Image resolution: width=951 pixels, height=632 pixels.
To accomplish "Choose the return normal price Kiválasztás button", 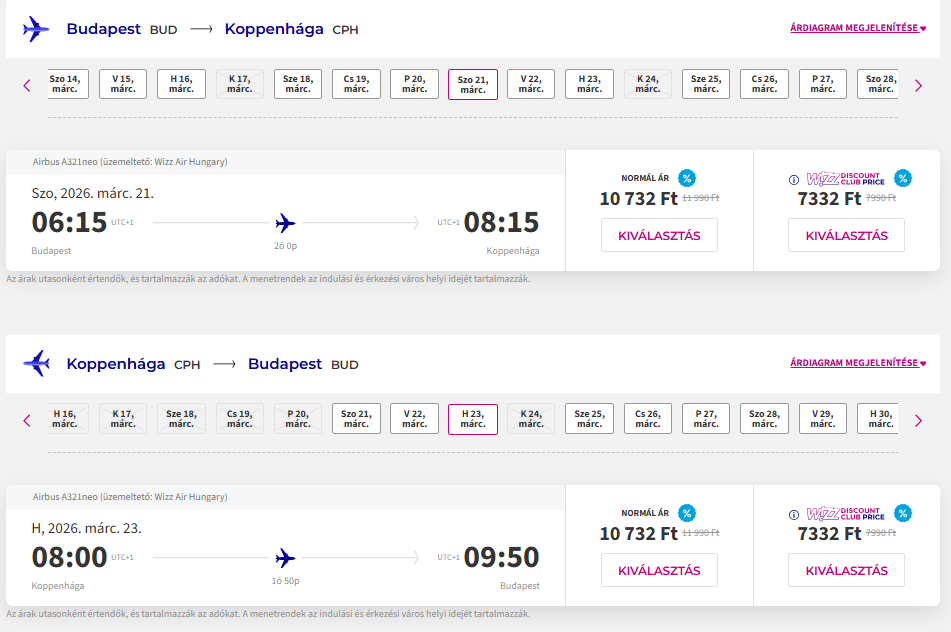I will coord(659,570).
